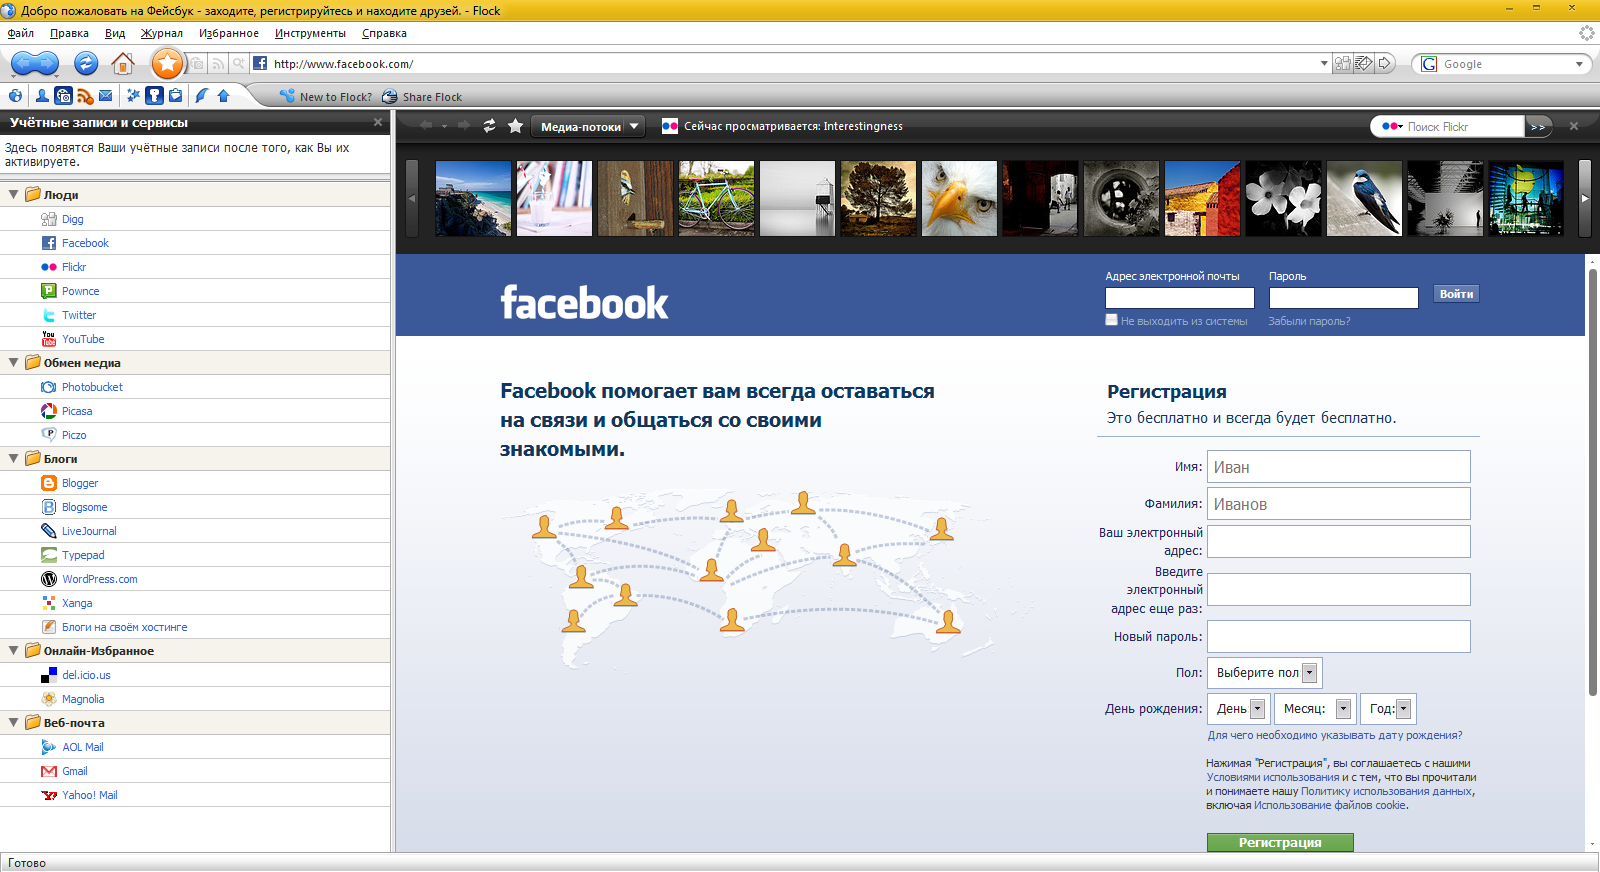Collapse the Блоги group
The image size is (1600, 872).
pos(14,459)
